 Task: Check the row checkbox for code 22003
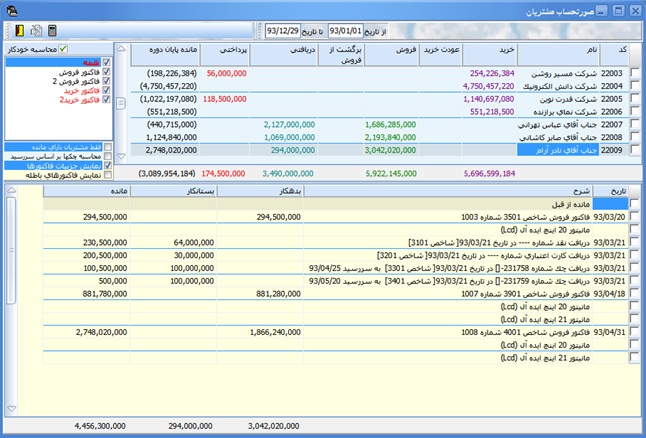pos(634,73)
